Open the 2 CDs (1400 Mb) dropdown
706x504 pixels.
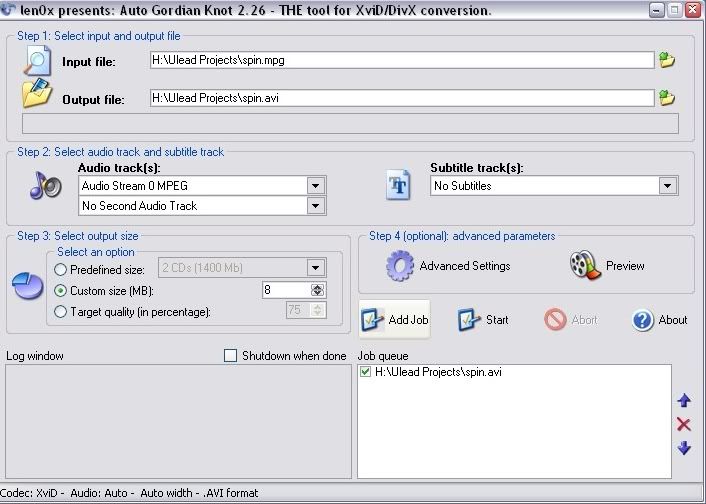(x=316, y=268)
